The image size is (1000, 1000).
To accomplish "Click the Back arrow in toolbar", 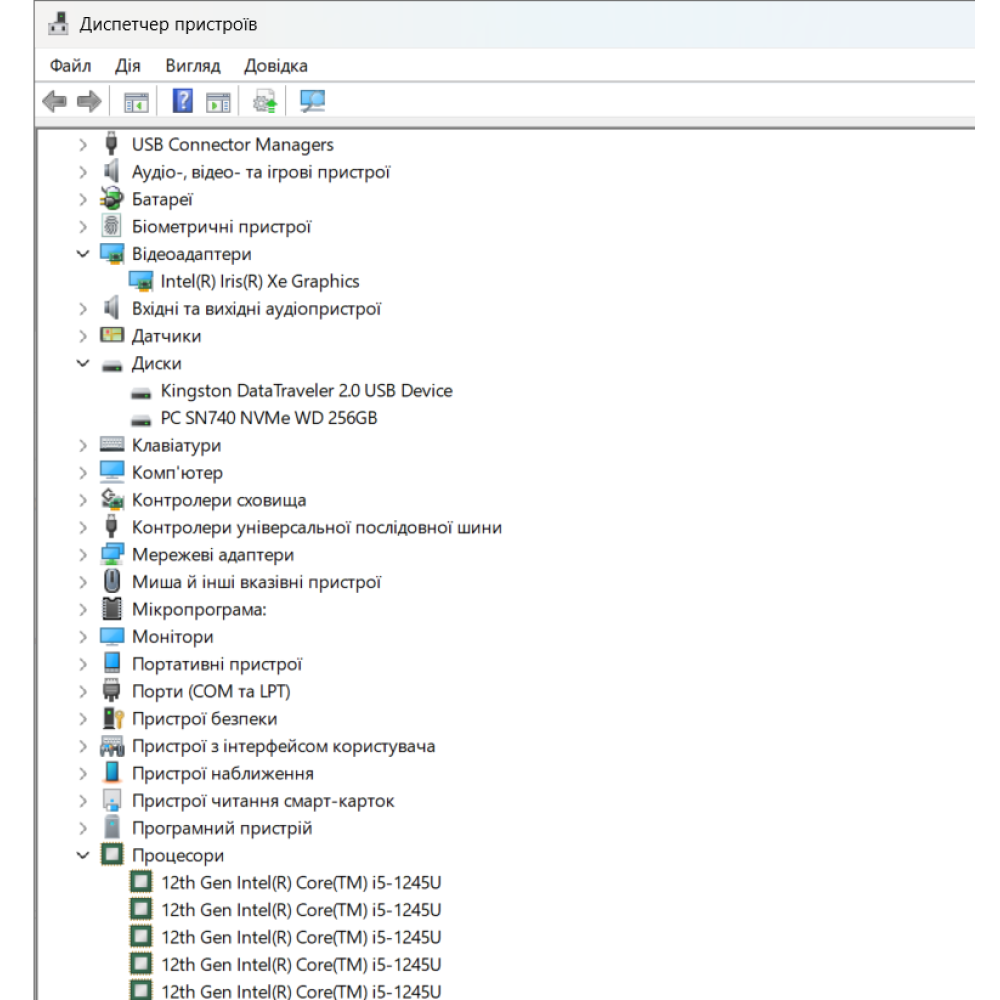I will [54, 101].
